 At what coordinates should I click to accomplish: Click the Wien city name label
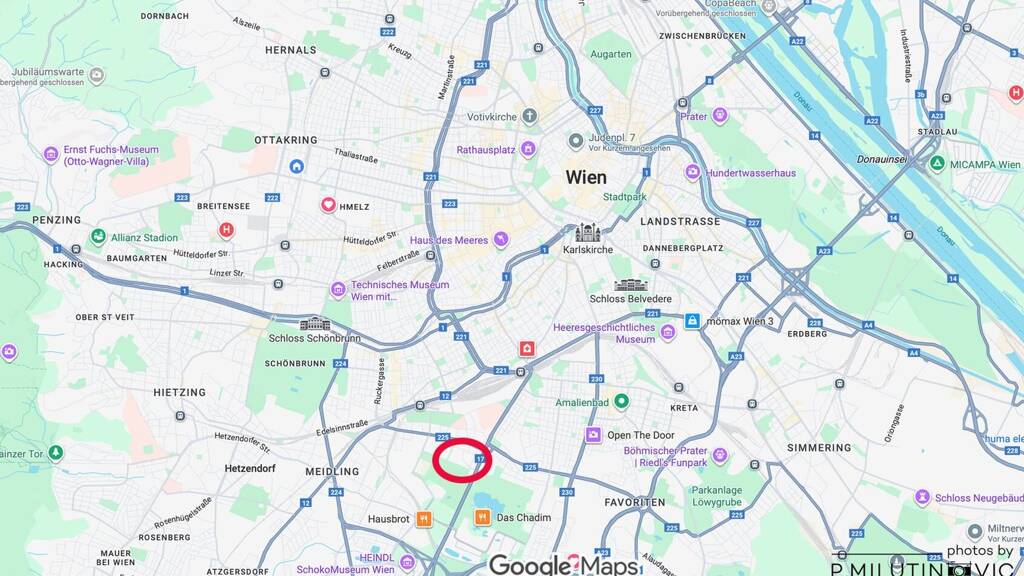pyautogui.click(x=586, y=177)
